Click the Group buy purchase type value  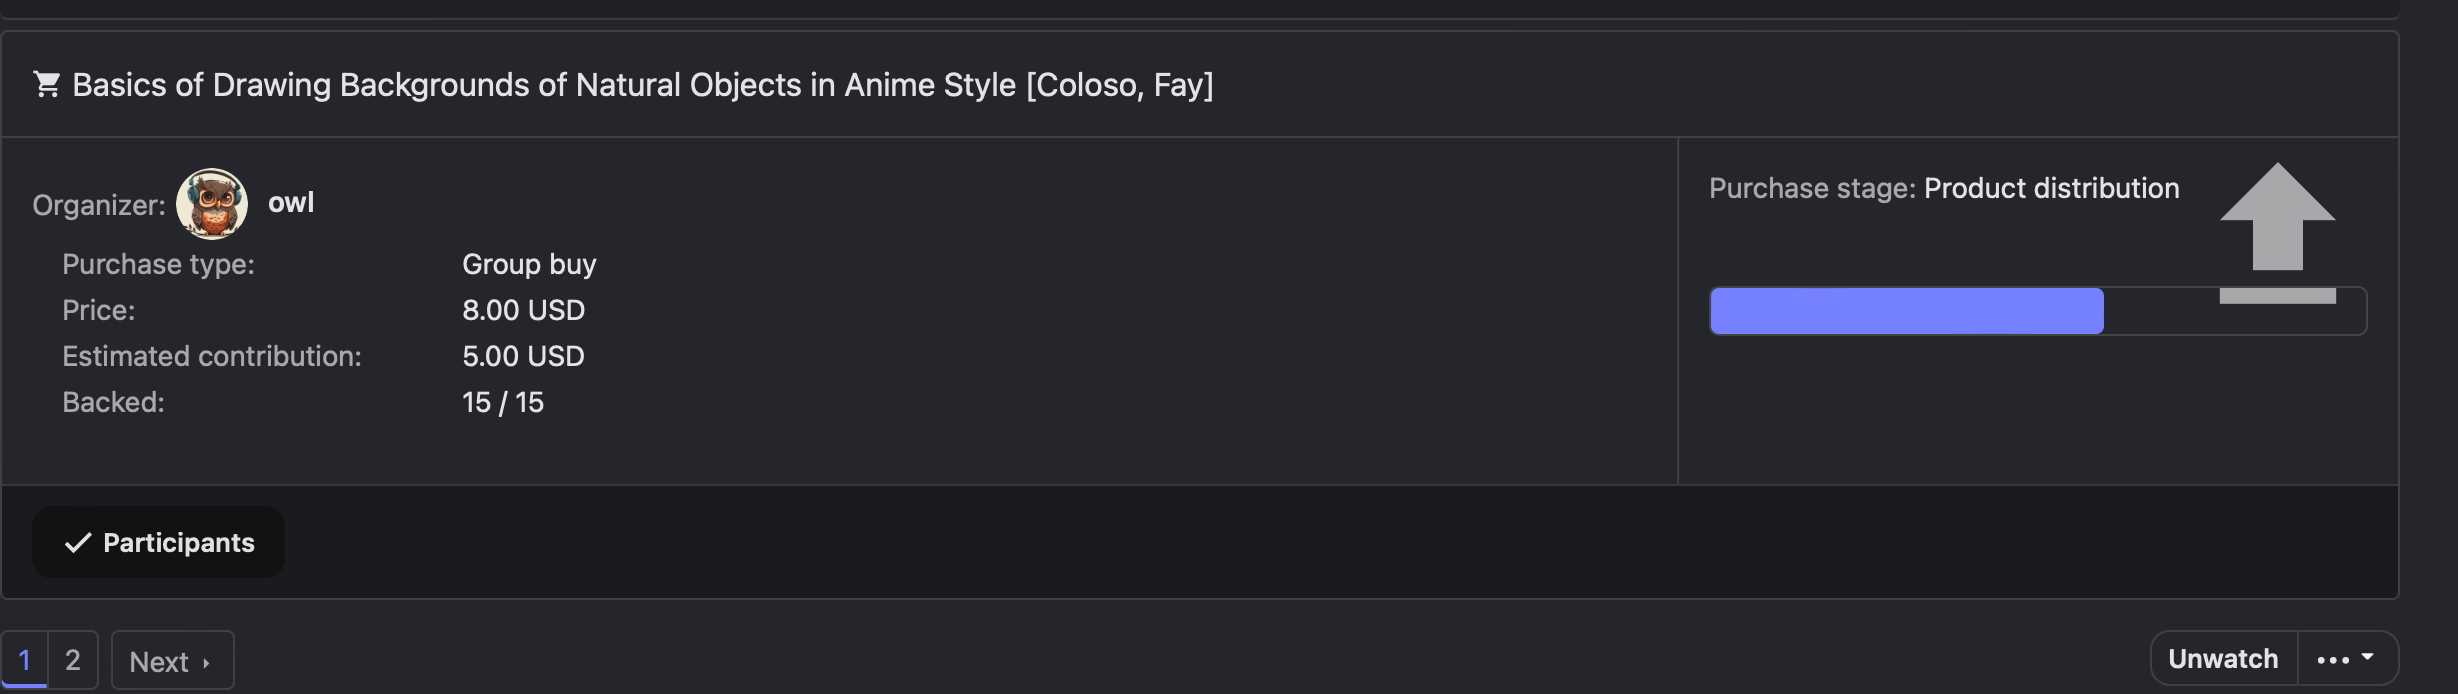pos(529,264)
